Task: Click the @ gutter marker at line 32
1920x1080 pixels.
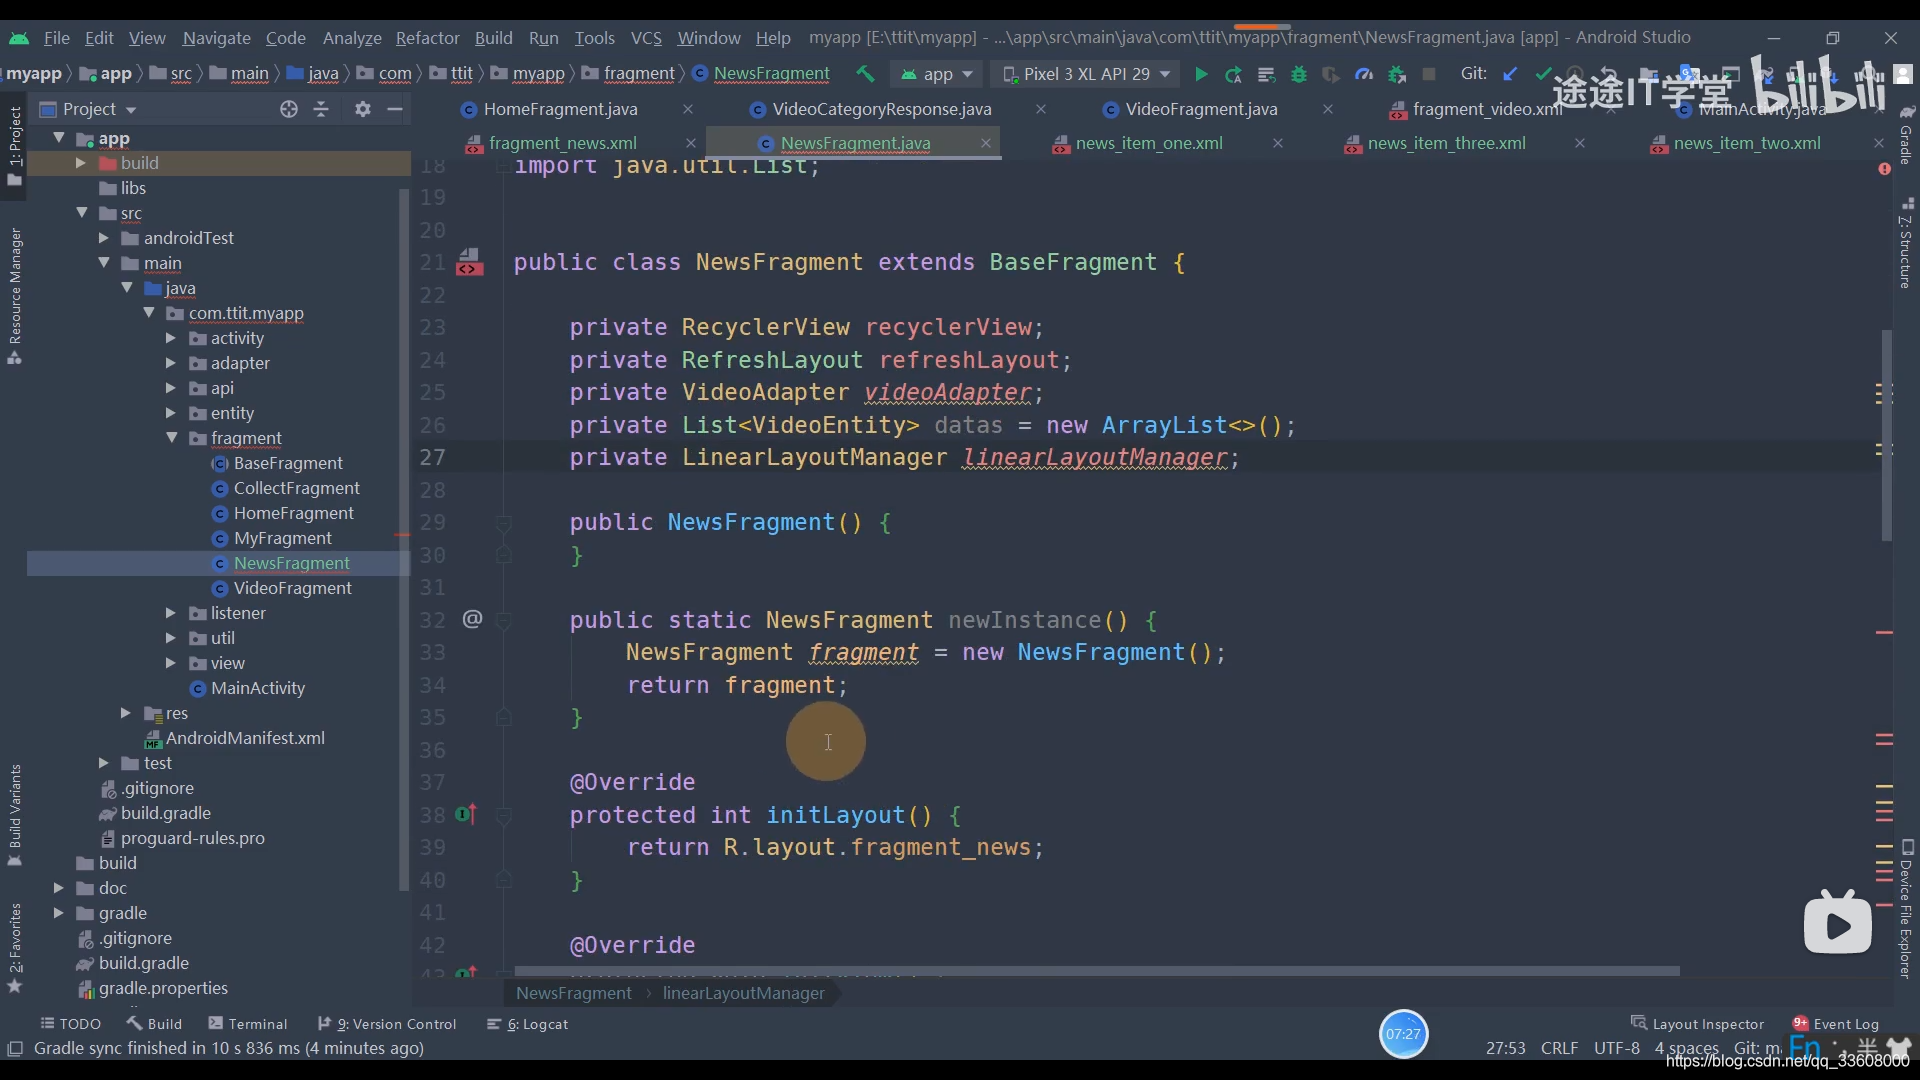Action: coord(472,619)
